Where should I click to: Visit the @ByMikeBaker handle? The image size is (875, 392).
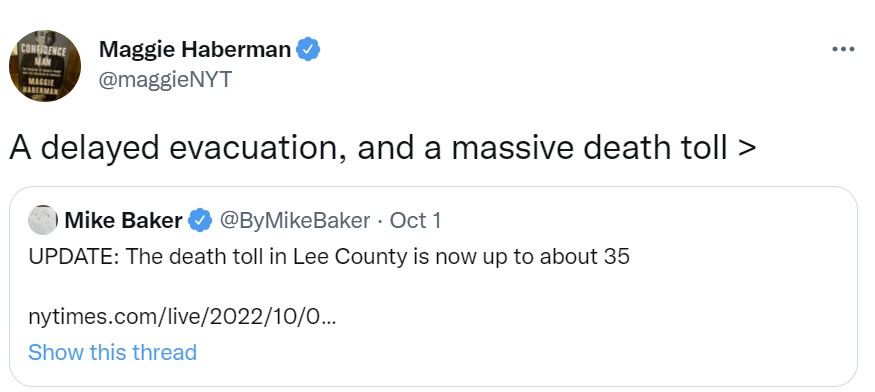click(295, 221)
